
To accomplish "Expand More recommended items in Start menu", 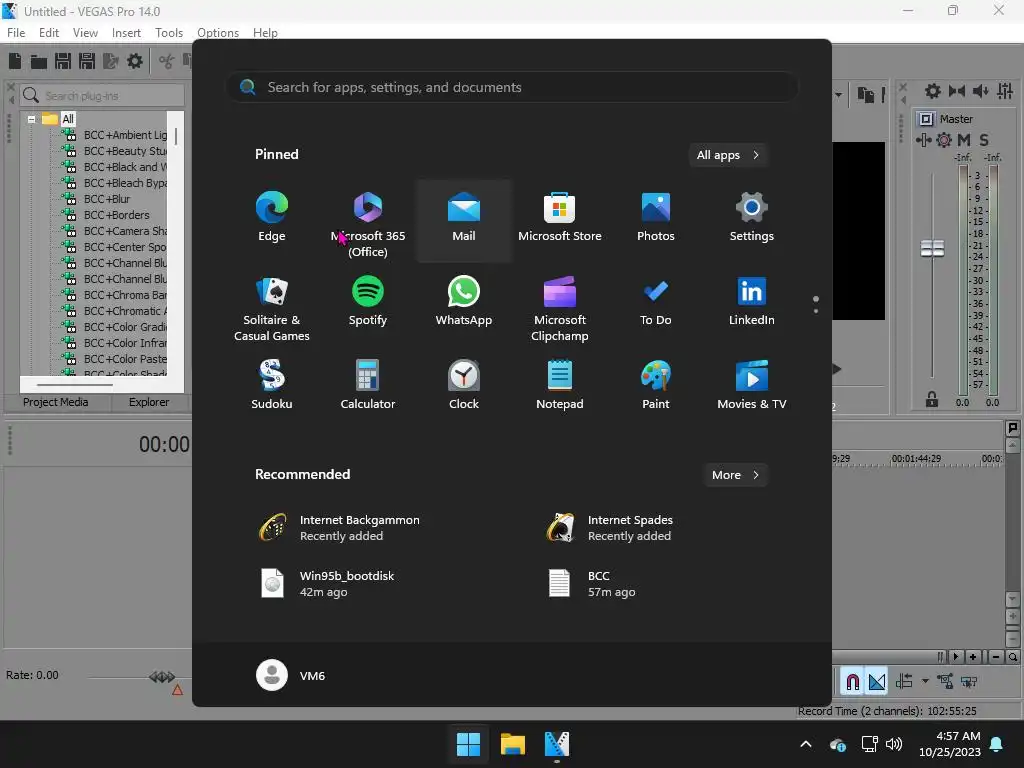I will pyautogui.click(x=735, y=475).
